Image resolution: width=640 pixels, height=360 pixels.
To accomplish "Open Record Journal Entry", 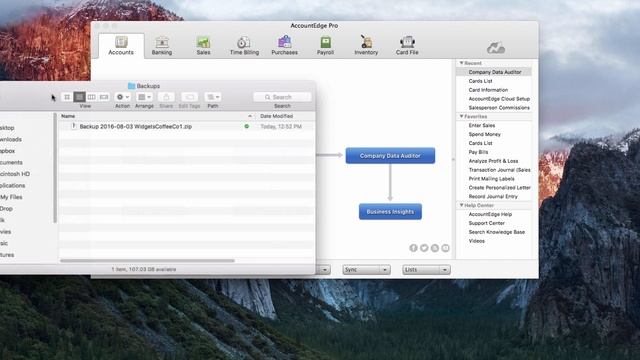I will 493,197.
